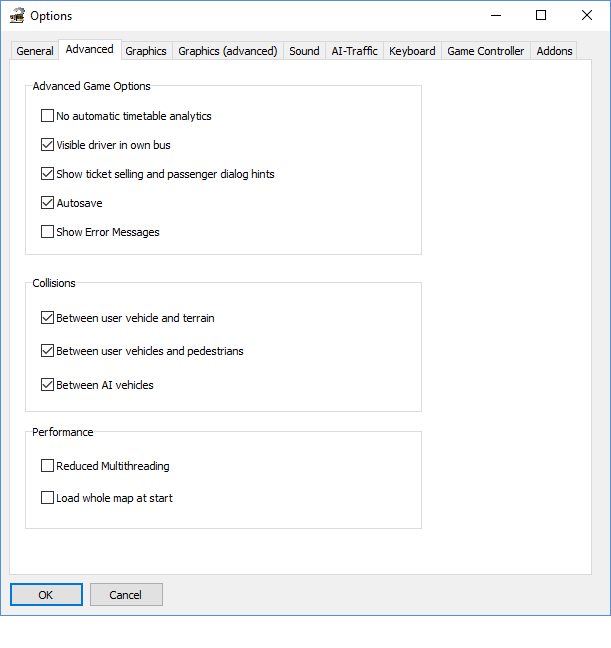Toggle ticket selling and passenger dialog hints

[48, 174]
